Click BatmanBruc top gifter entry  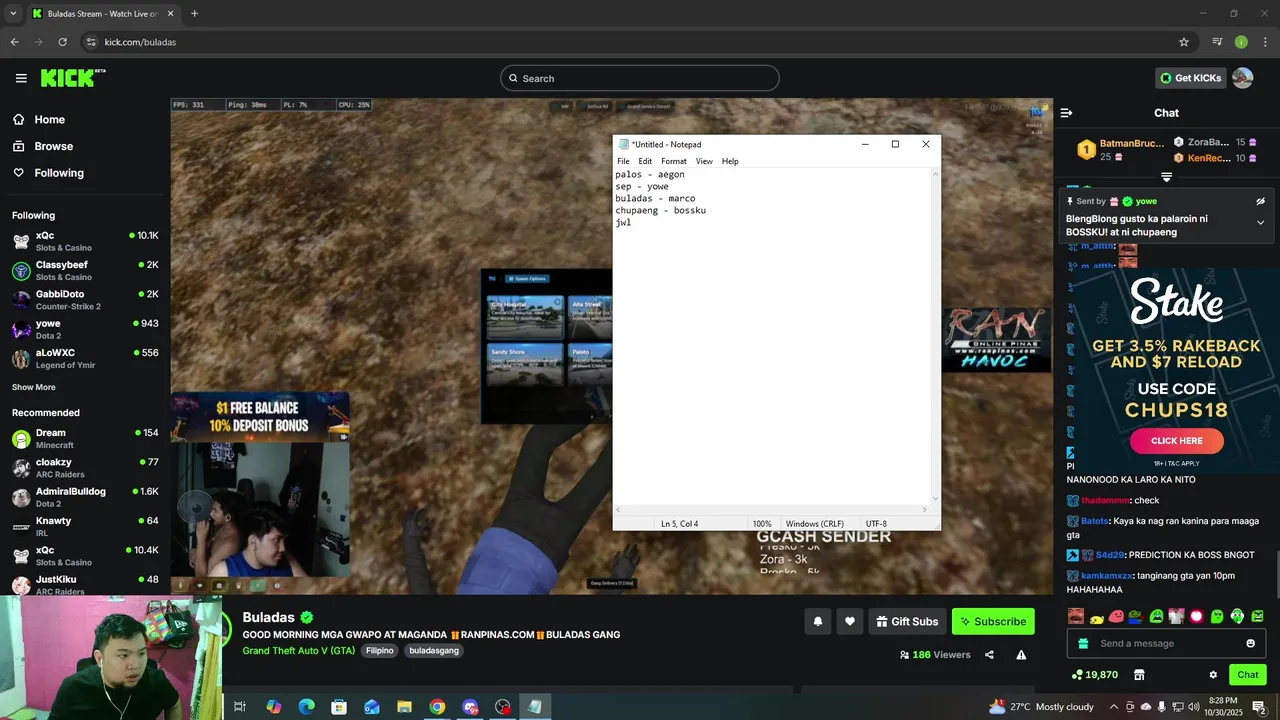(x=1121, y=150)
